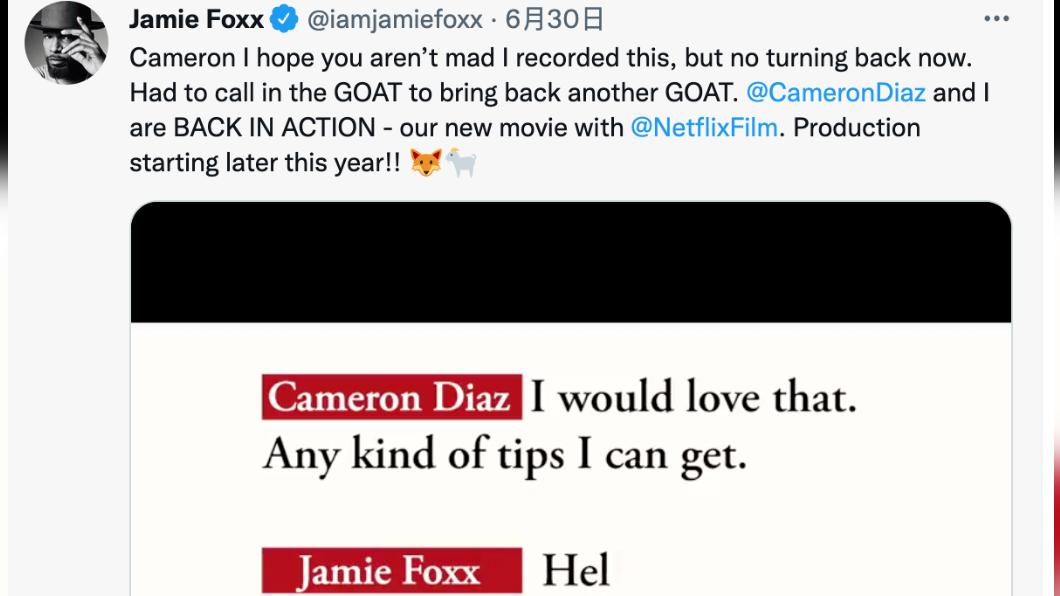Click the blue verified badge
The height and width of the screenshot is (596, 1060).
click(x=284, y=19)
